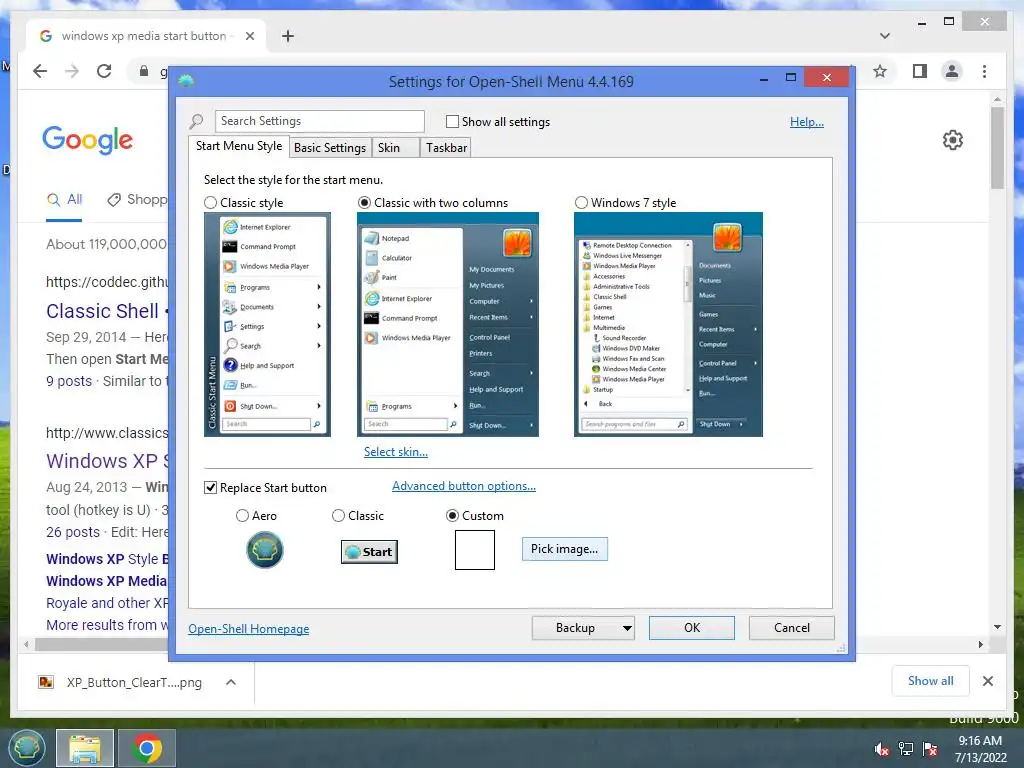Click Chrome's back arrow

40,71
